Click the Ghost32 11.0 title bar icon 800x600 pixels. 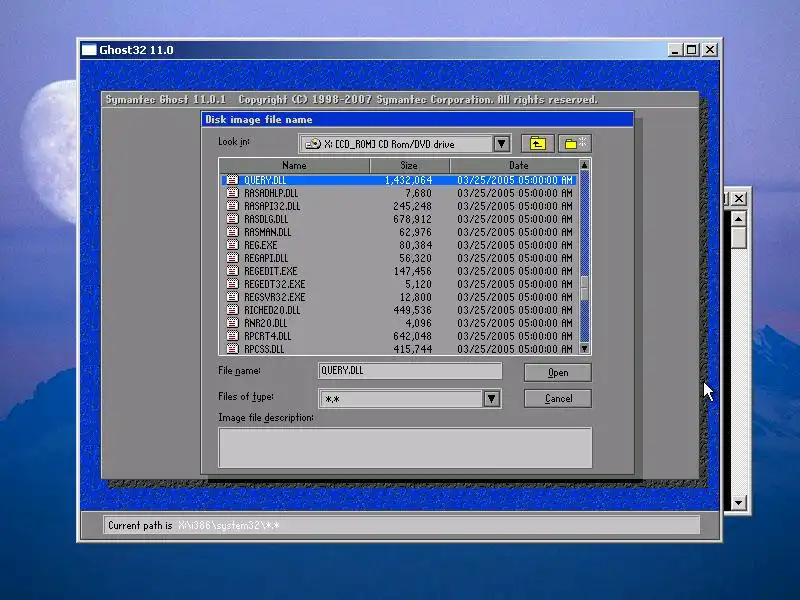tap(89, 49)
